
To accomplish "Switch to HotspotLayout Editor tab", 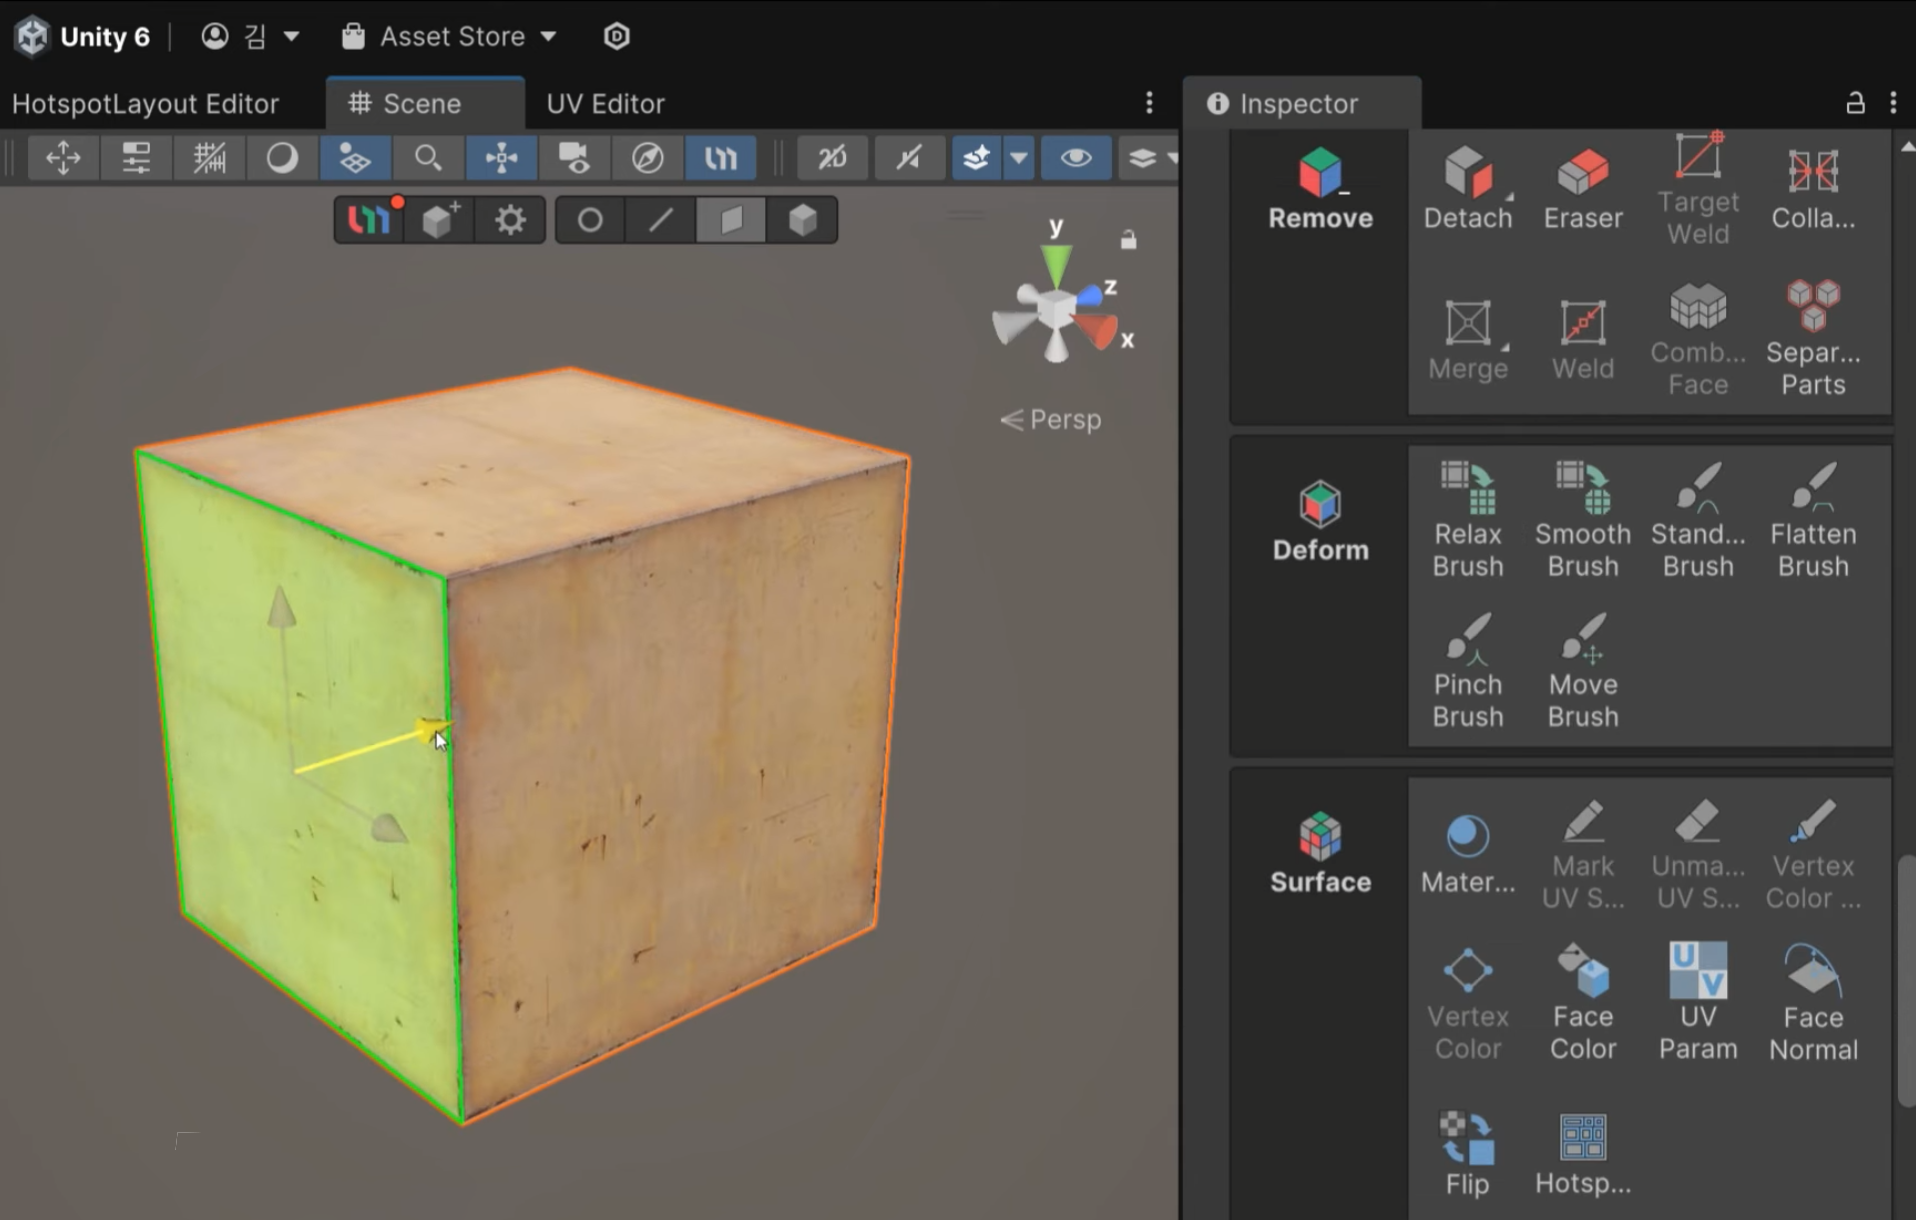I will pyautogui.click(x=145, y=104).
